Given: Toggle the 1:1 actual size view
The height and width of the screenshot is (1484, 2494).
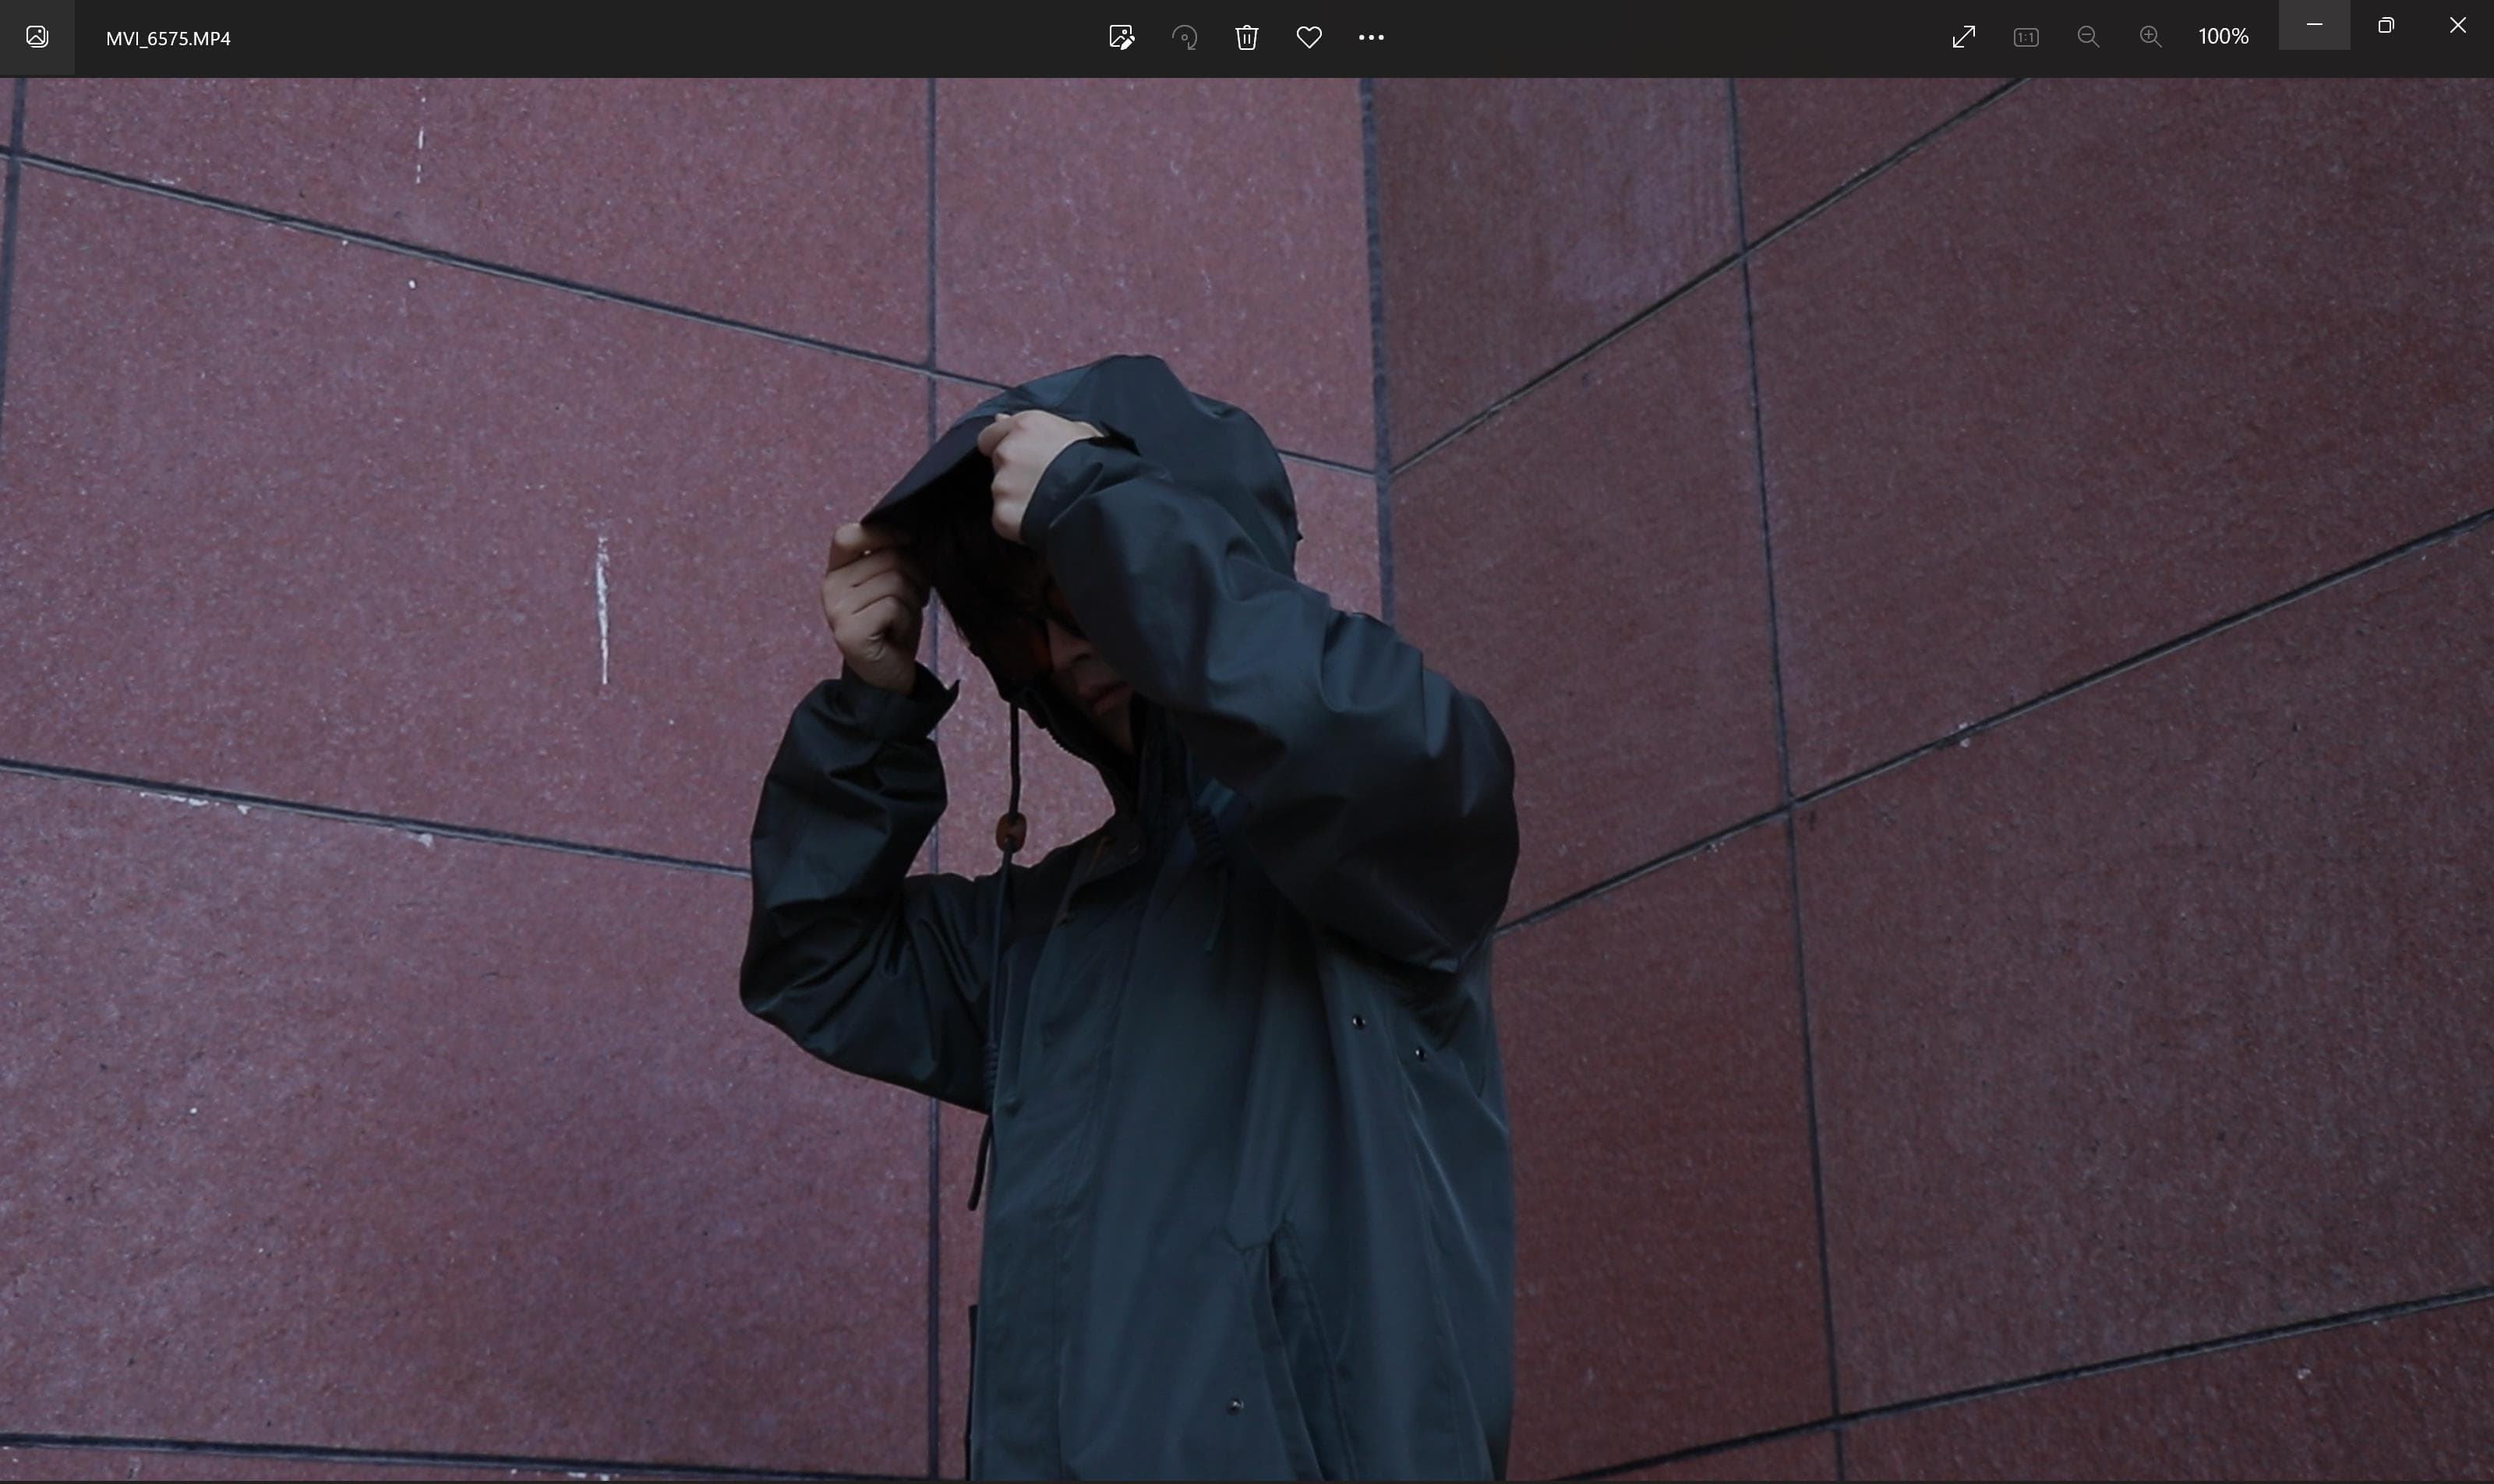Looking at the screenshot, I should pyautogui.click(x=2026, y=37).
